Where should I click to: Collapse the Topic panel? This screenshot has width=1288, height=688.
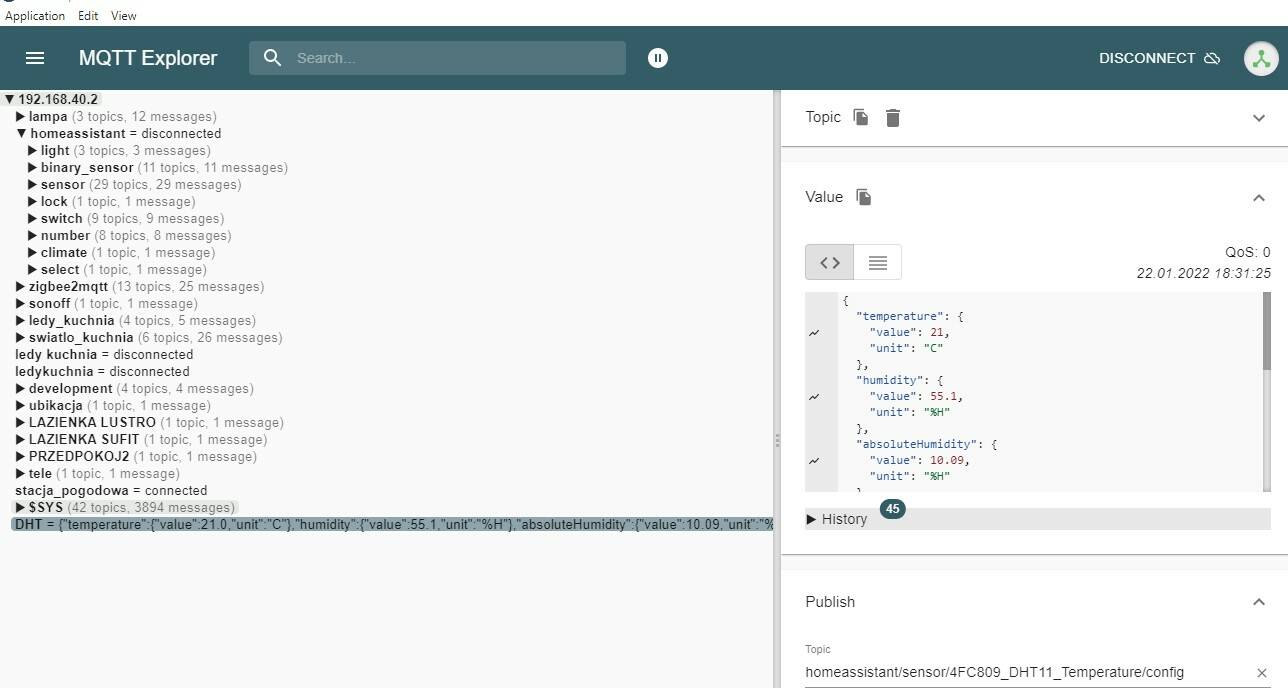click(1259, 118)
